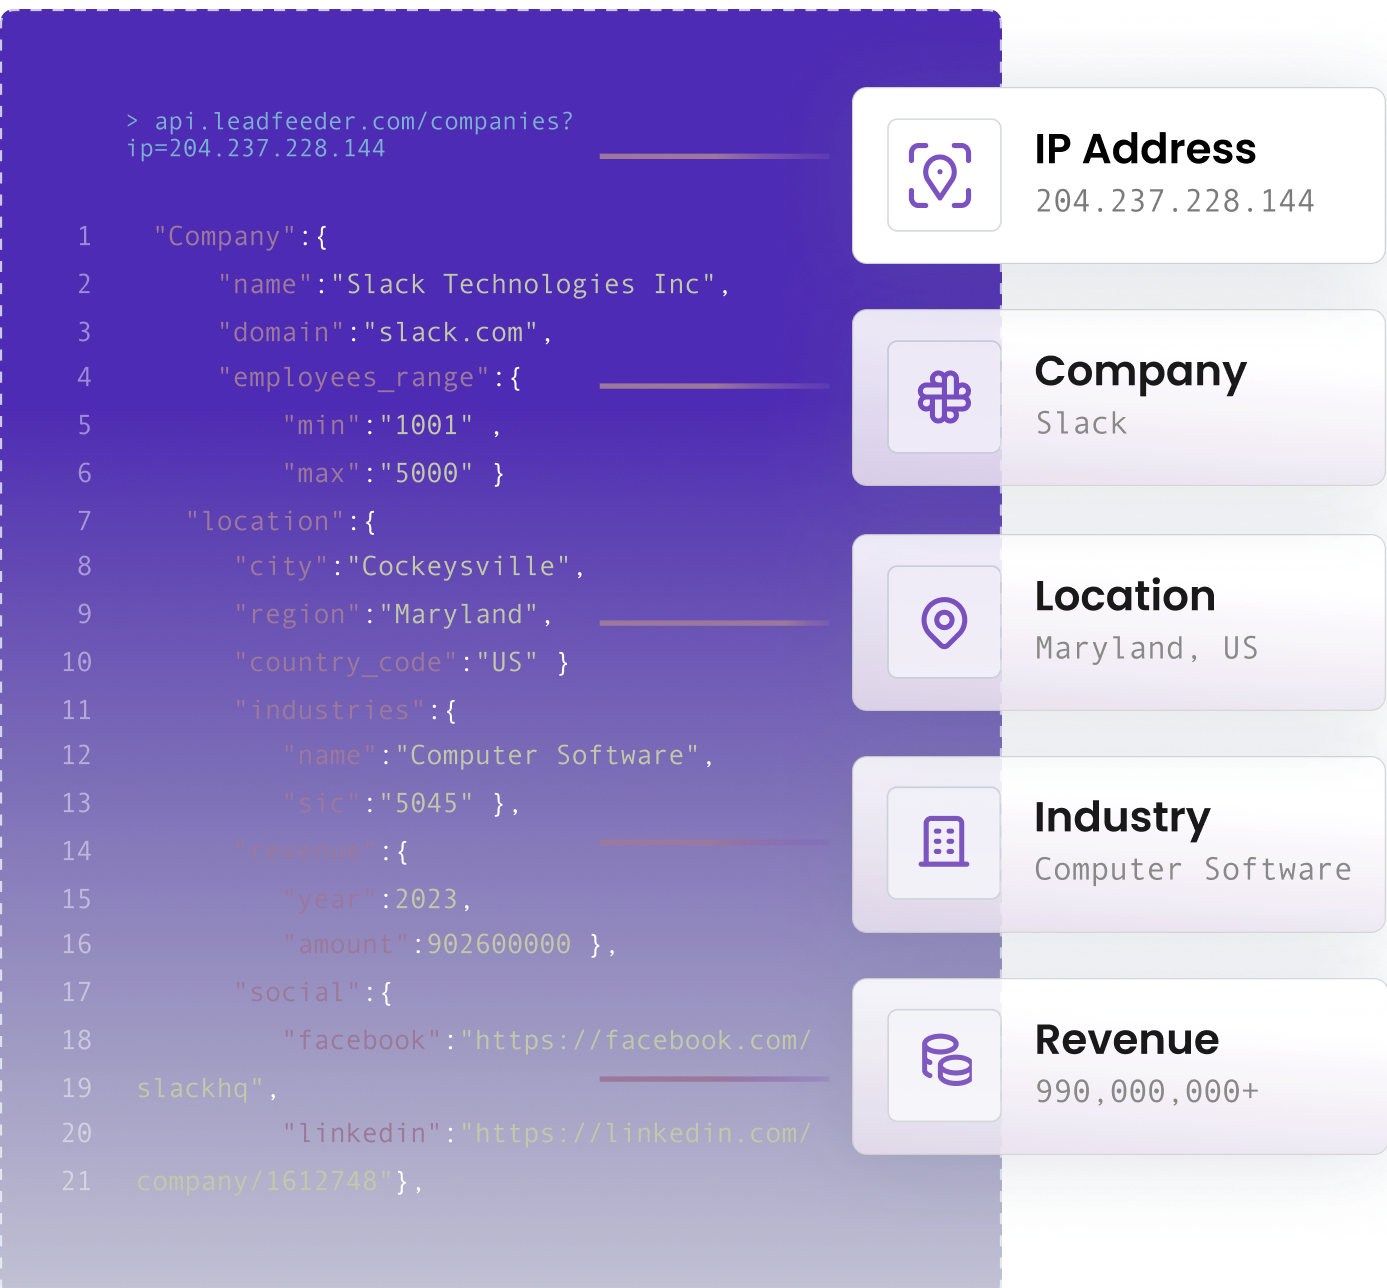Click the company/1612748 text on line 21
Viewport: 1387px width, 1288px height.
click(x=257, y=1181)
